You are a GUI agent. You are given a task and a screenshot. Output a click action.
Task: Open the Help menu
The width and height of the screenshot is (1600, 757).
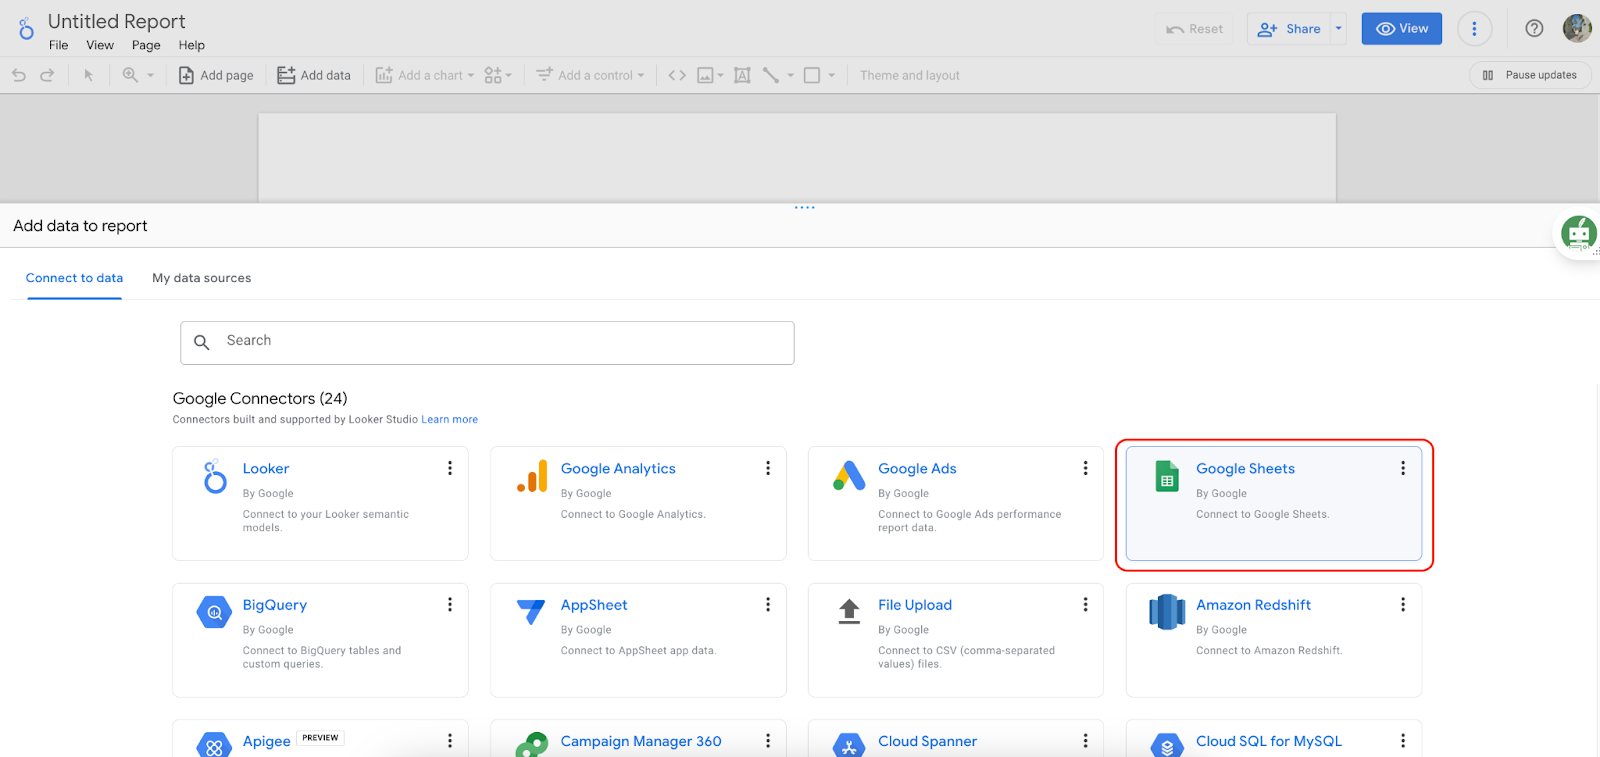(x=192, y=45)
